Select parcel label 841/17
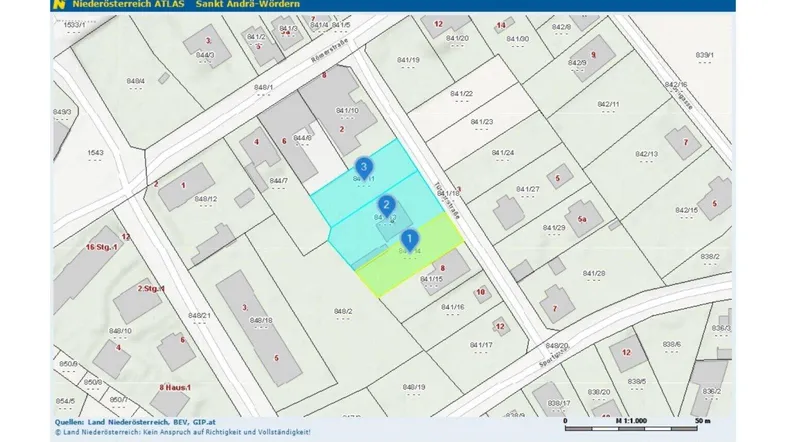This screenshot has height=442, width=786. (481, 345)
